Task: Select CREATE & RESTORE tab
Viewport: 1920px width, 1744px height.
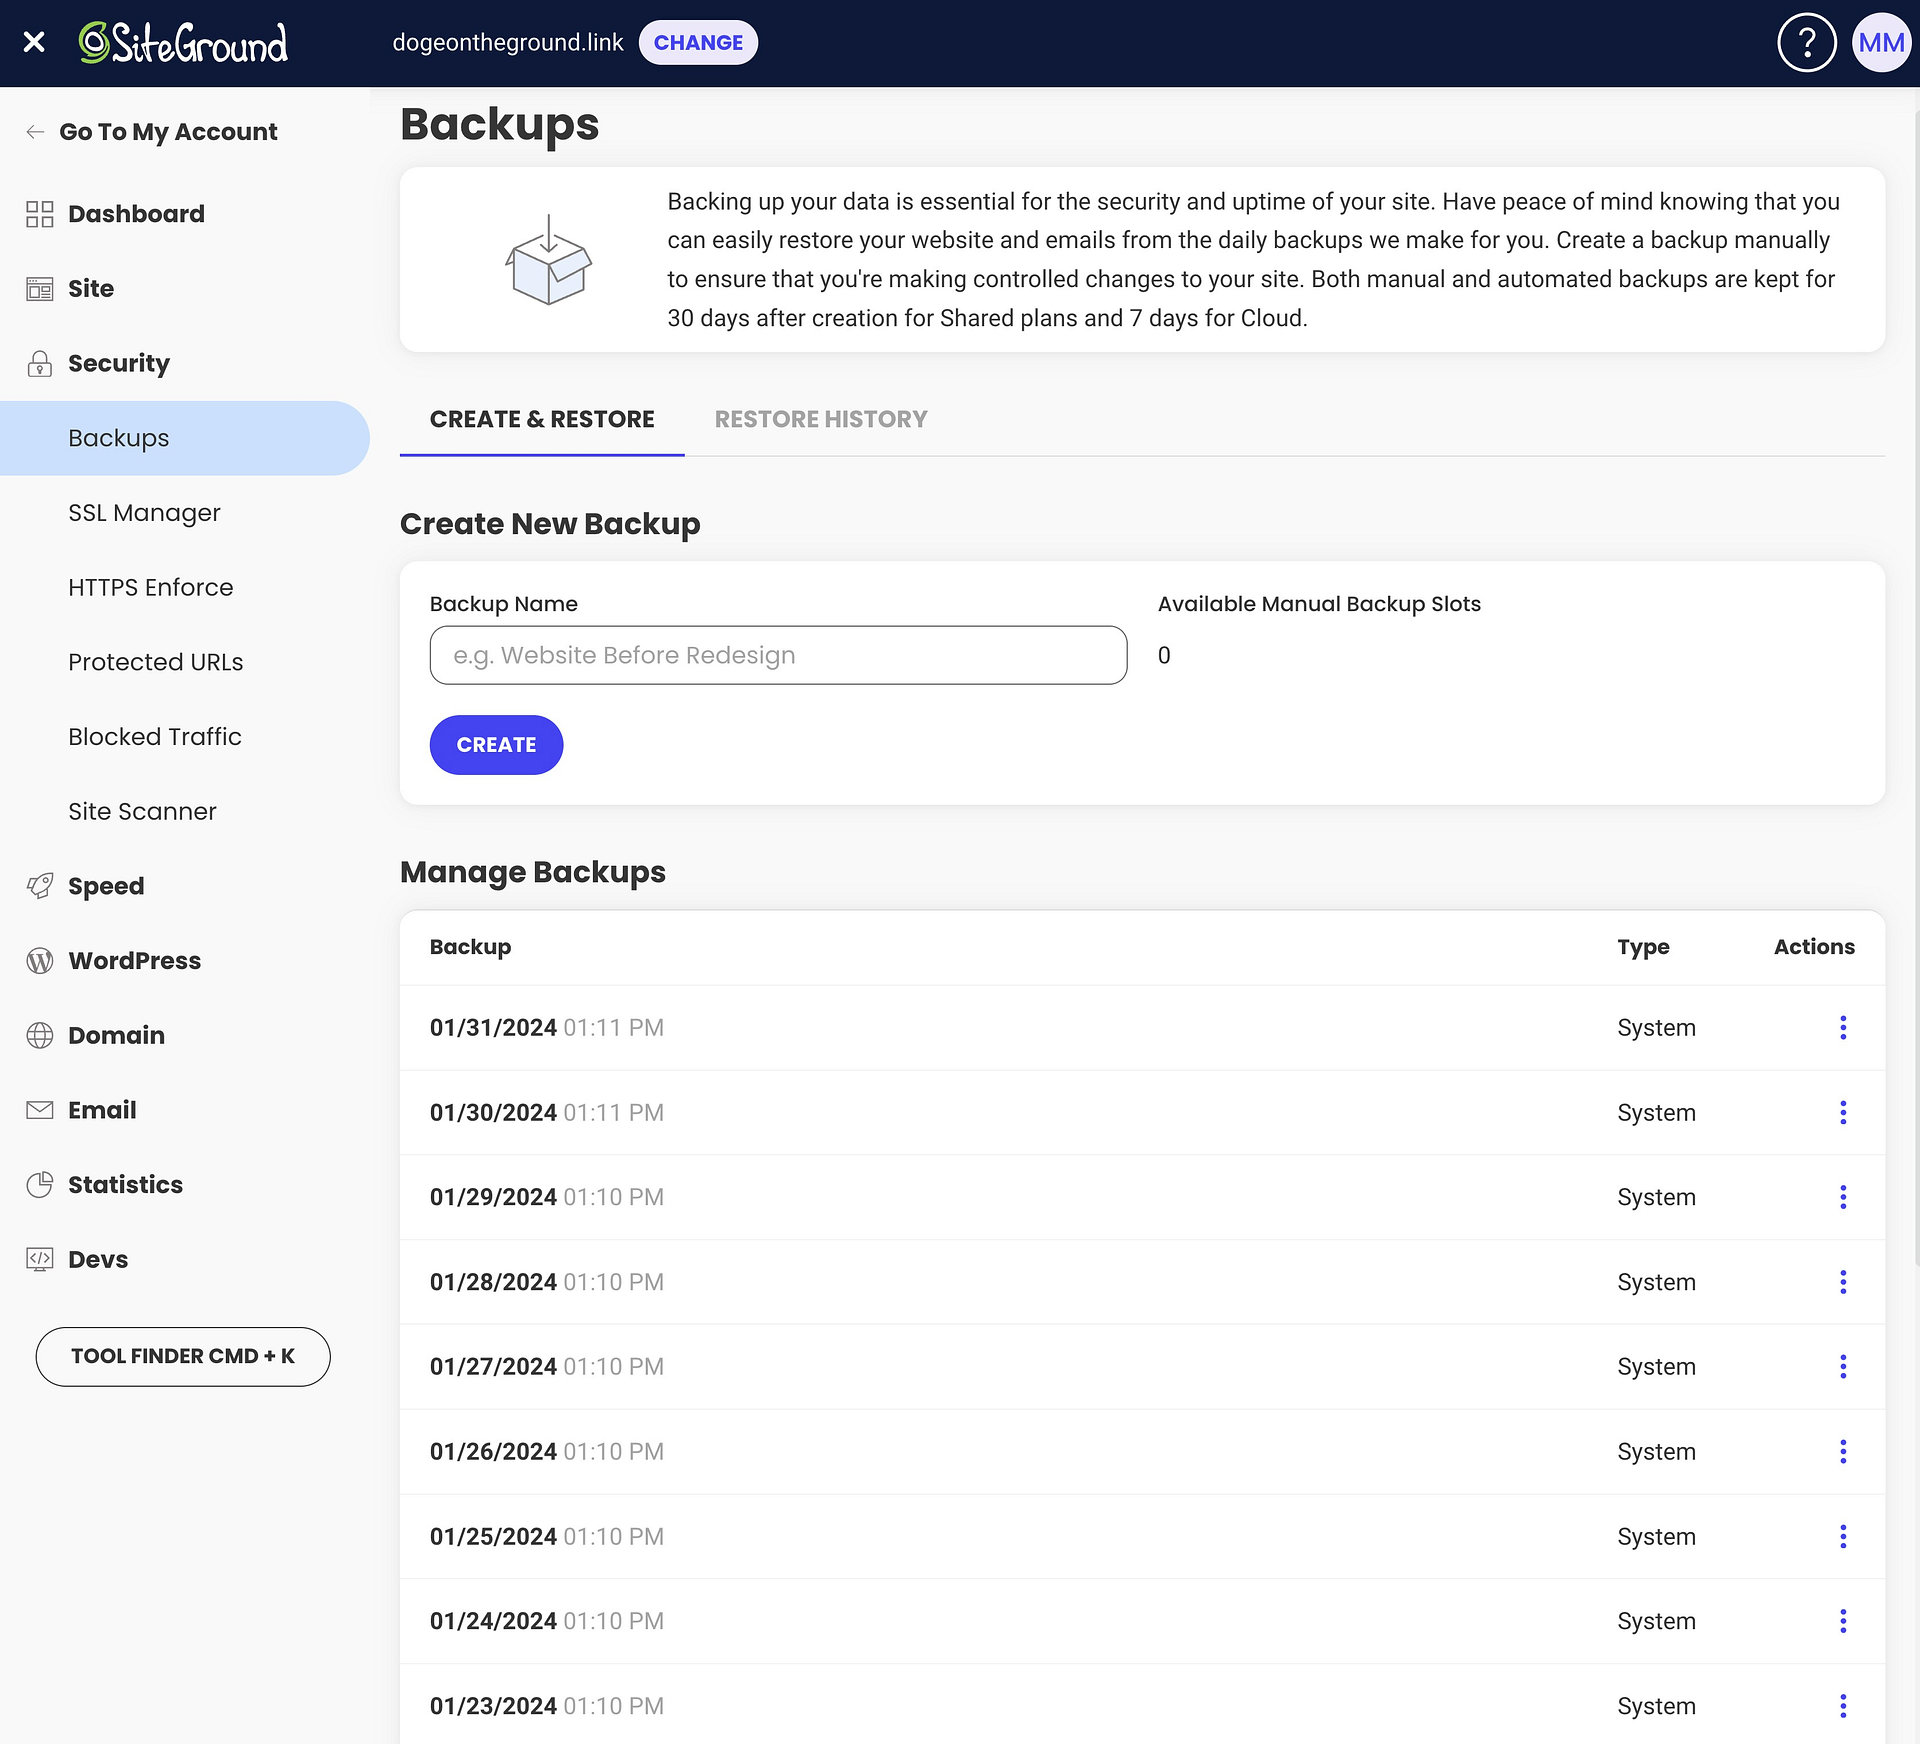Action: [542, 418]
